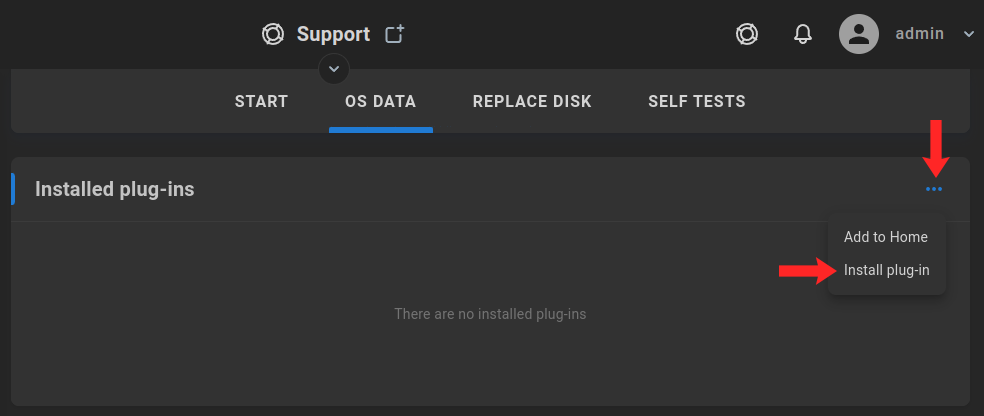The width and height of the screenshot is (984, 416).
Task: Click the admin user avatar
Action: pos(858,34)
